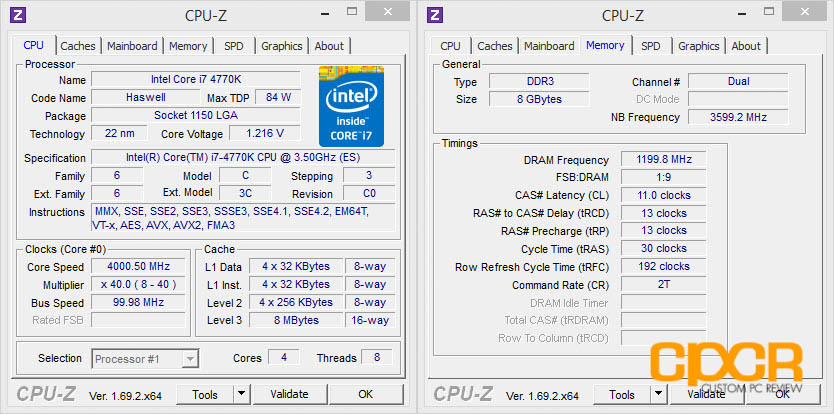Click Package value Socket 1150 LGA

196,115
